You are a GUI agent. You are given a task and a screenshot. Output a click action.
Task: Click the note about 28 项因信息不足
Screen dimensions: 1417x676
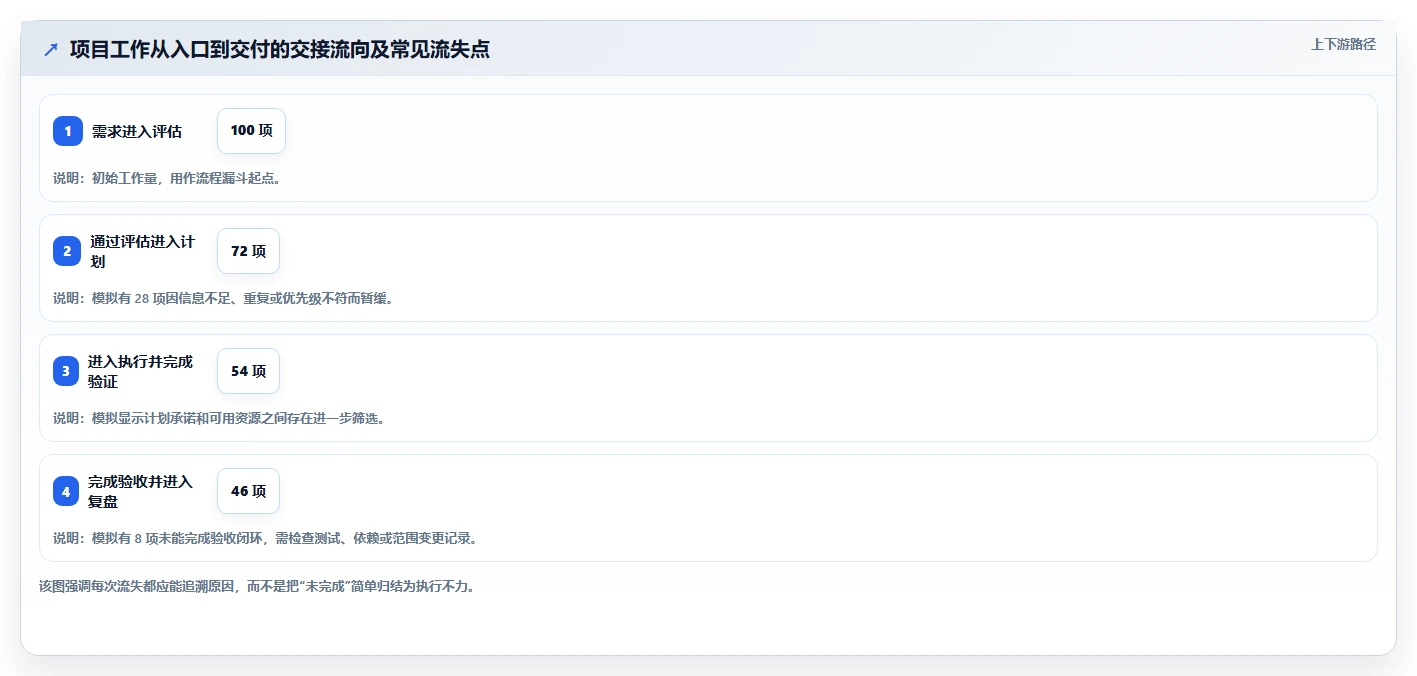(x=223, y=298)
